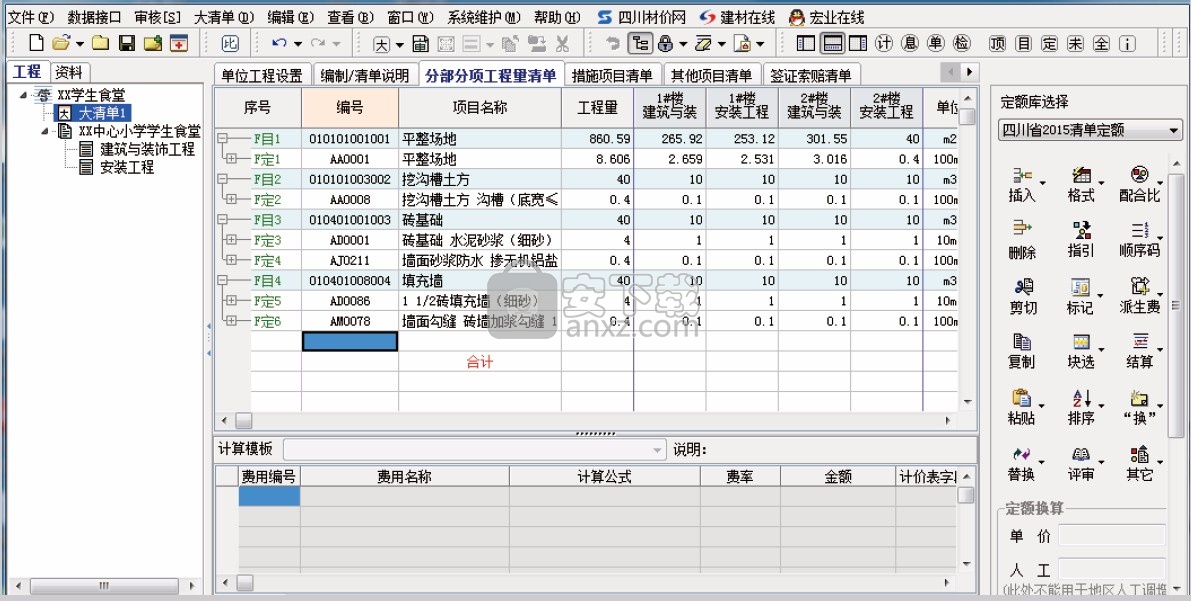1191x601 pixels.
Task: Click the 删除 delete tool
Action: pos(1022,241)
